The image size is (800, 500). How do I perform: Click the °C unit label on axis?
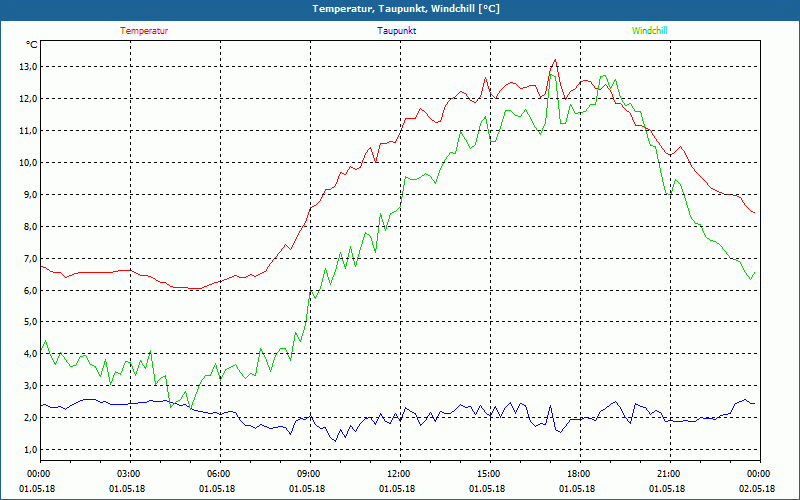click(32, 45)
